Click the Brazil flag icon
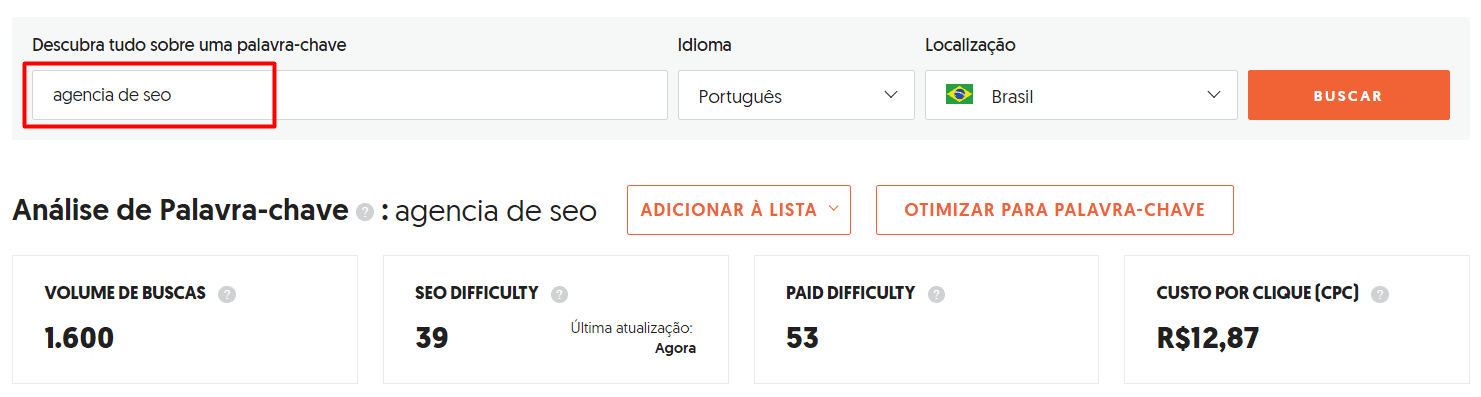The image size is (1481, 397). 960,96
